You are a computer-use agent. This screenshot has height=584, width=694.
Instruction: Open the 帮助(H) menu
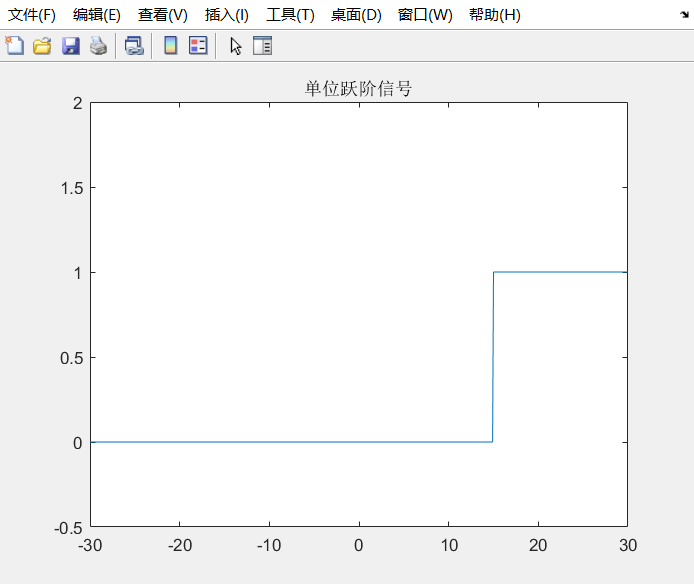click(x=494, y=15)
